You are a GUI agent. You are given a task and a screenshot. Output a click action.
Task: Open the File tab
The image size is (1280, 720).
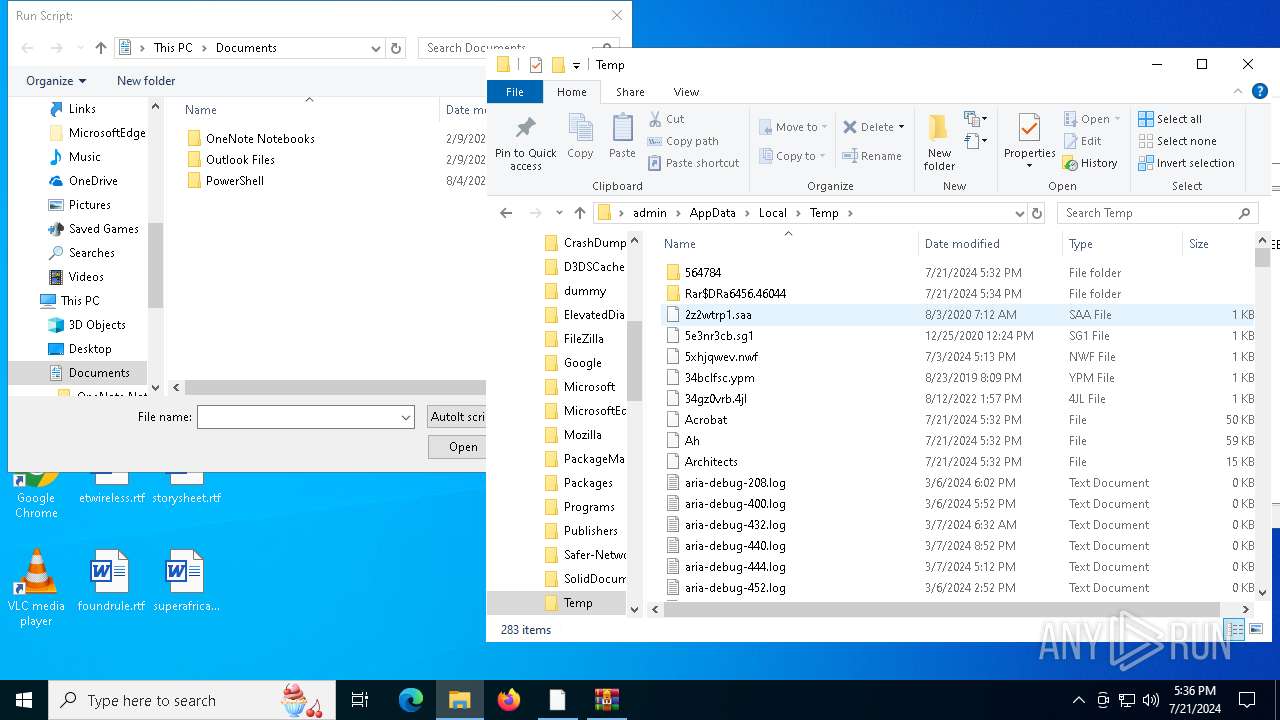click(514, 92)
